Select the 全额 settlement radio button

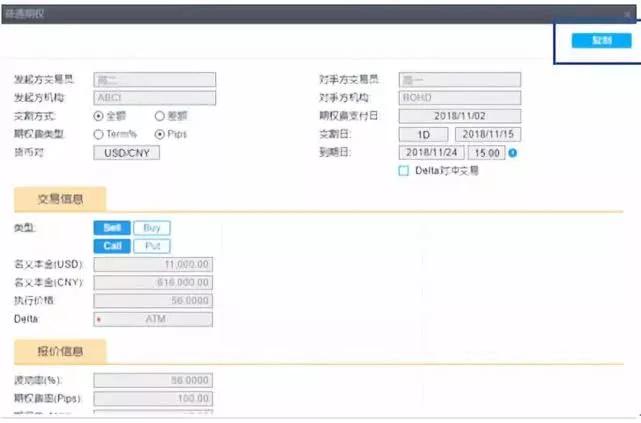click(98, 115)
